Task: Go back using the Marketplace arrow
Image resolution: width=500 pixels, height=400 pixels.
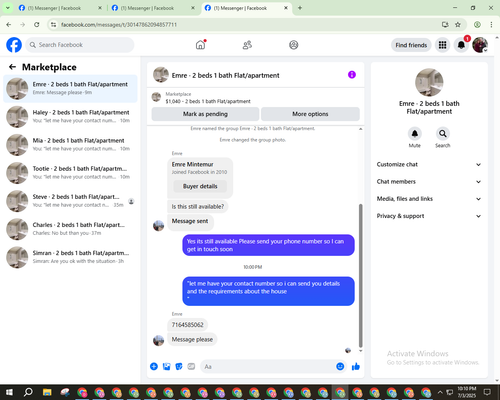Action: 12,67
